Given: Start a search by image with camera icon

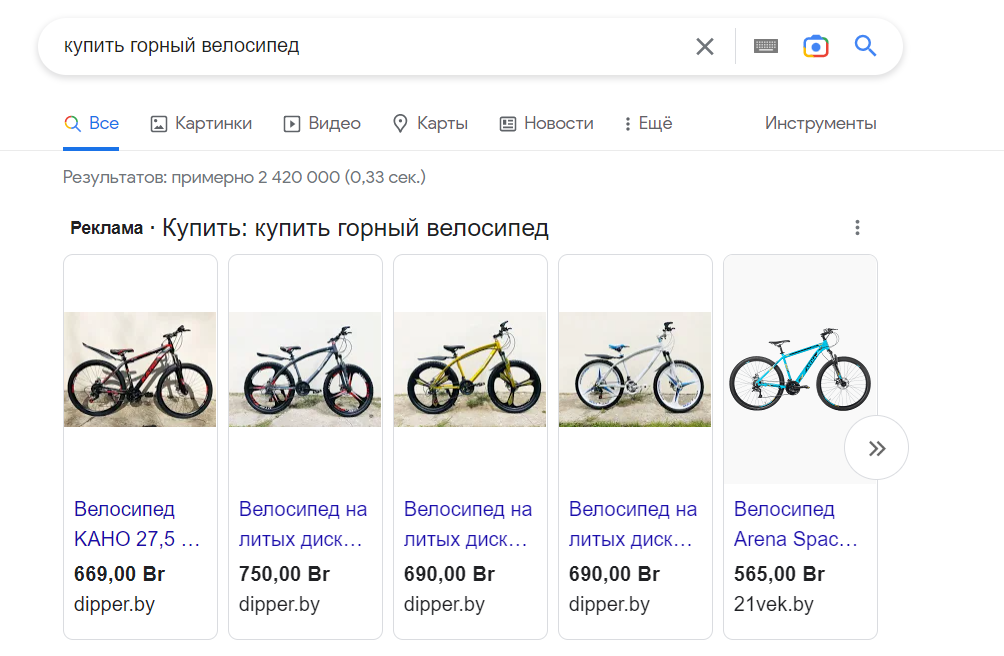Looking at the screenshot, I should pyautogui.click(x=815, y=46).
